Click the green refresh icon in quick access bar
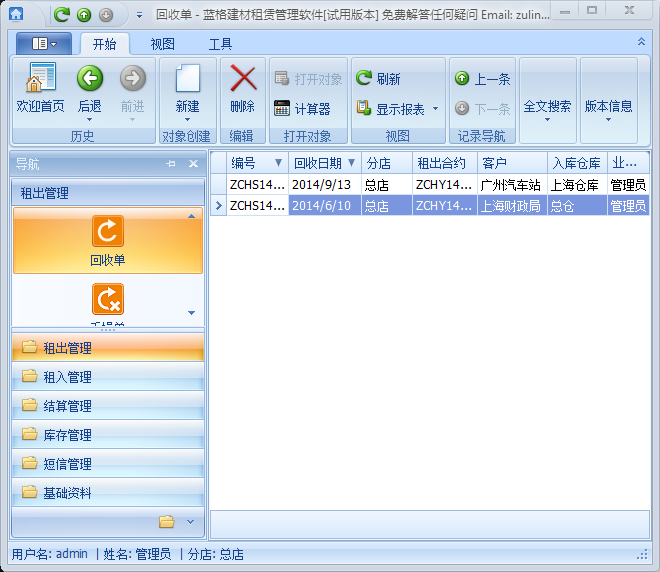The width and height of the screenshot is (660, 572). click(x=62, y=15)
